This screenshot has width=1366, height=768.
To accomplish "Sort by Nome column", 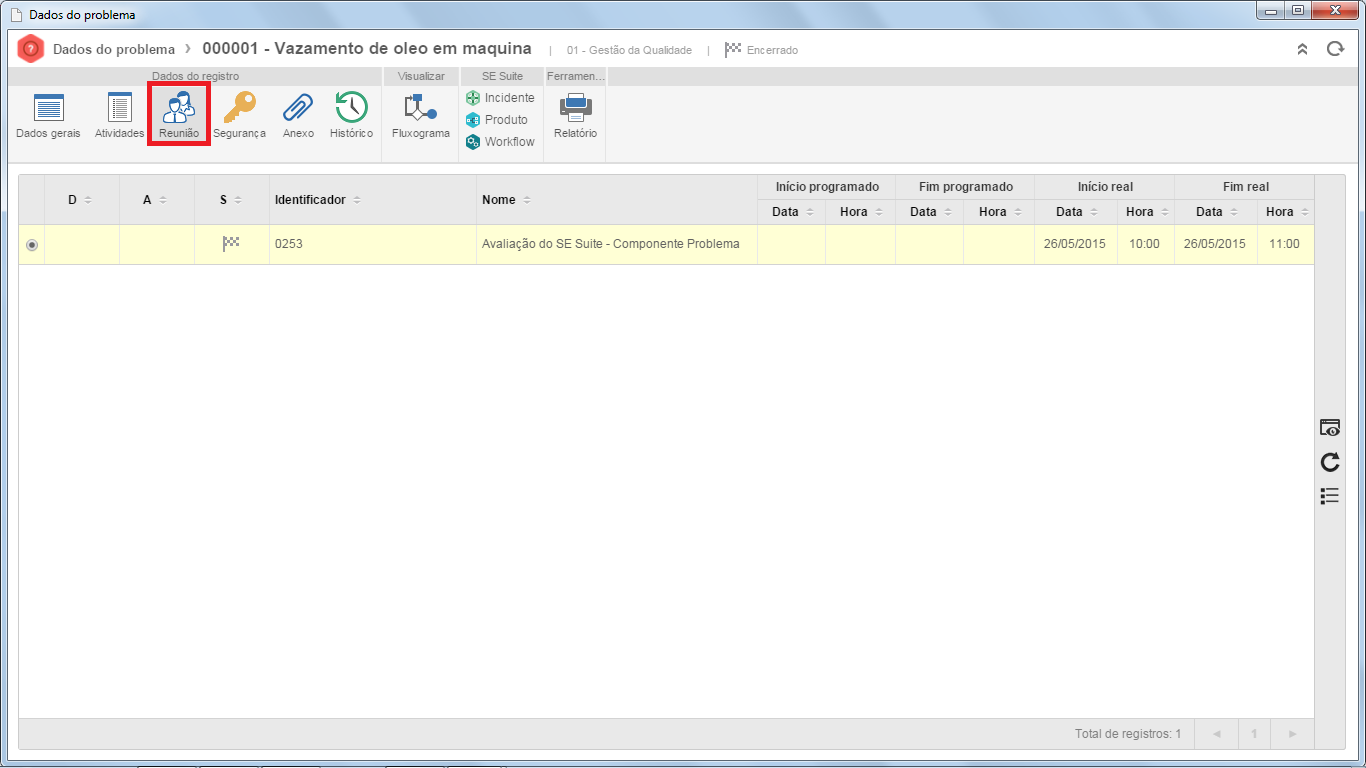I will pyautogui.click(x=506, y=200).
